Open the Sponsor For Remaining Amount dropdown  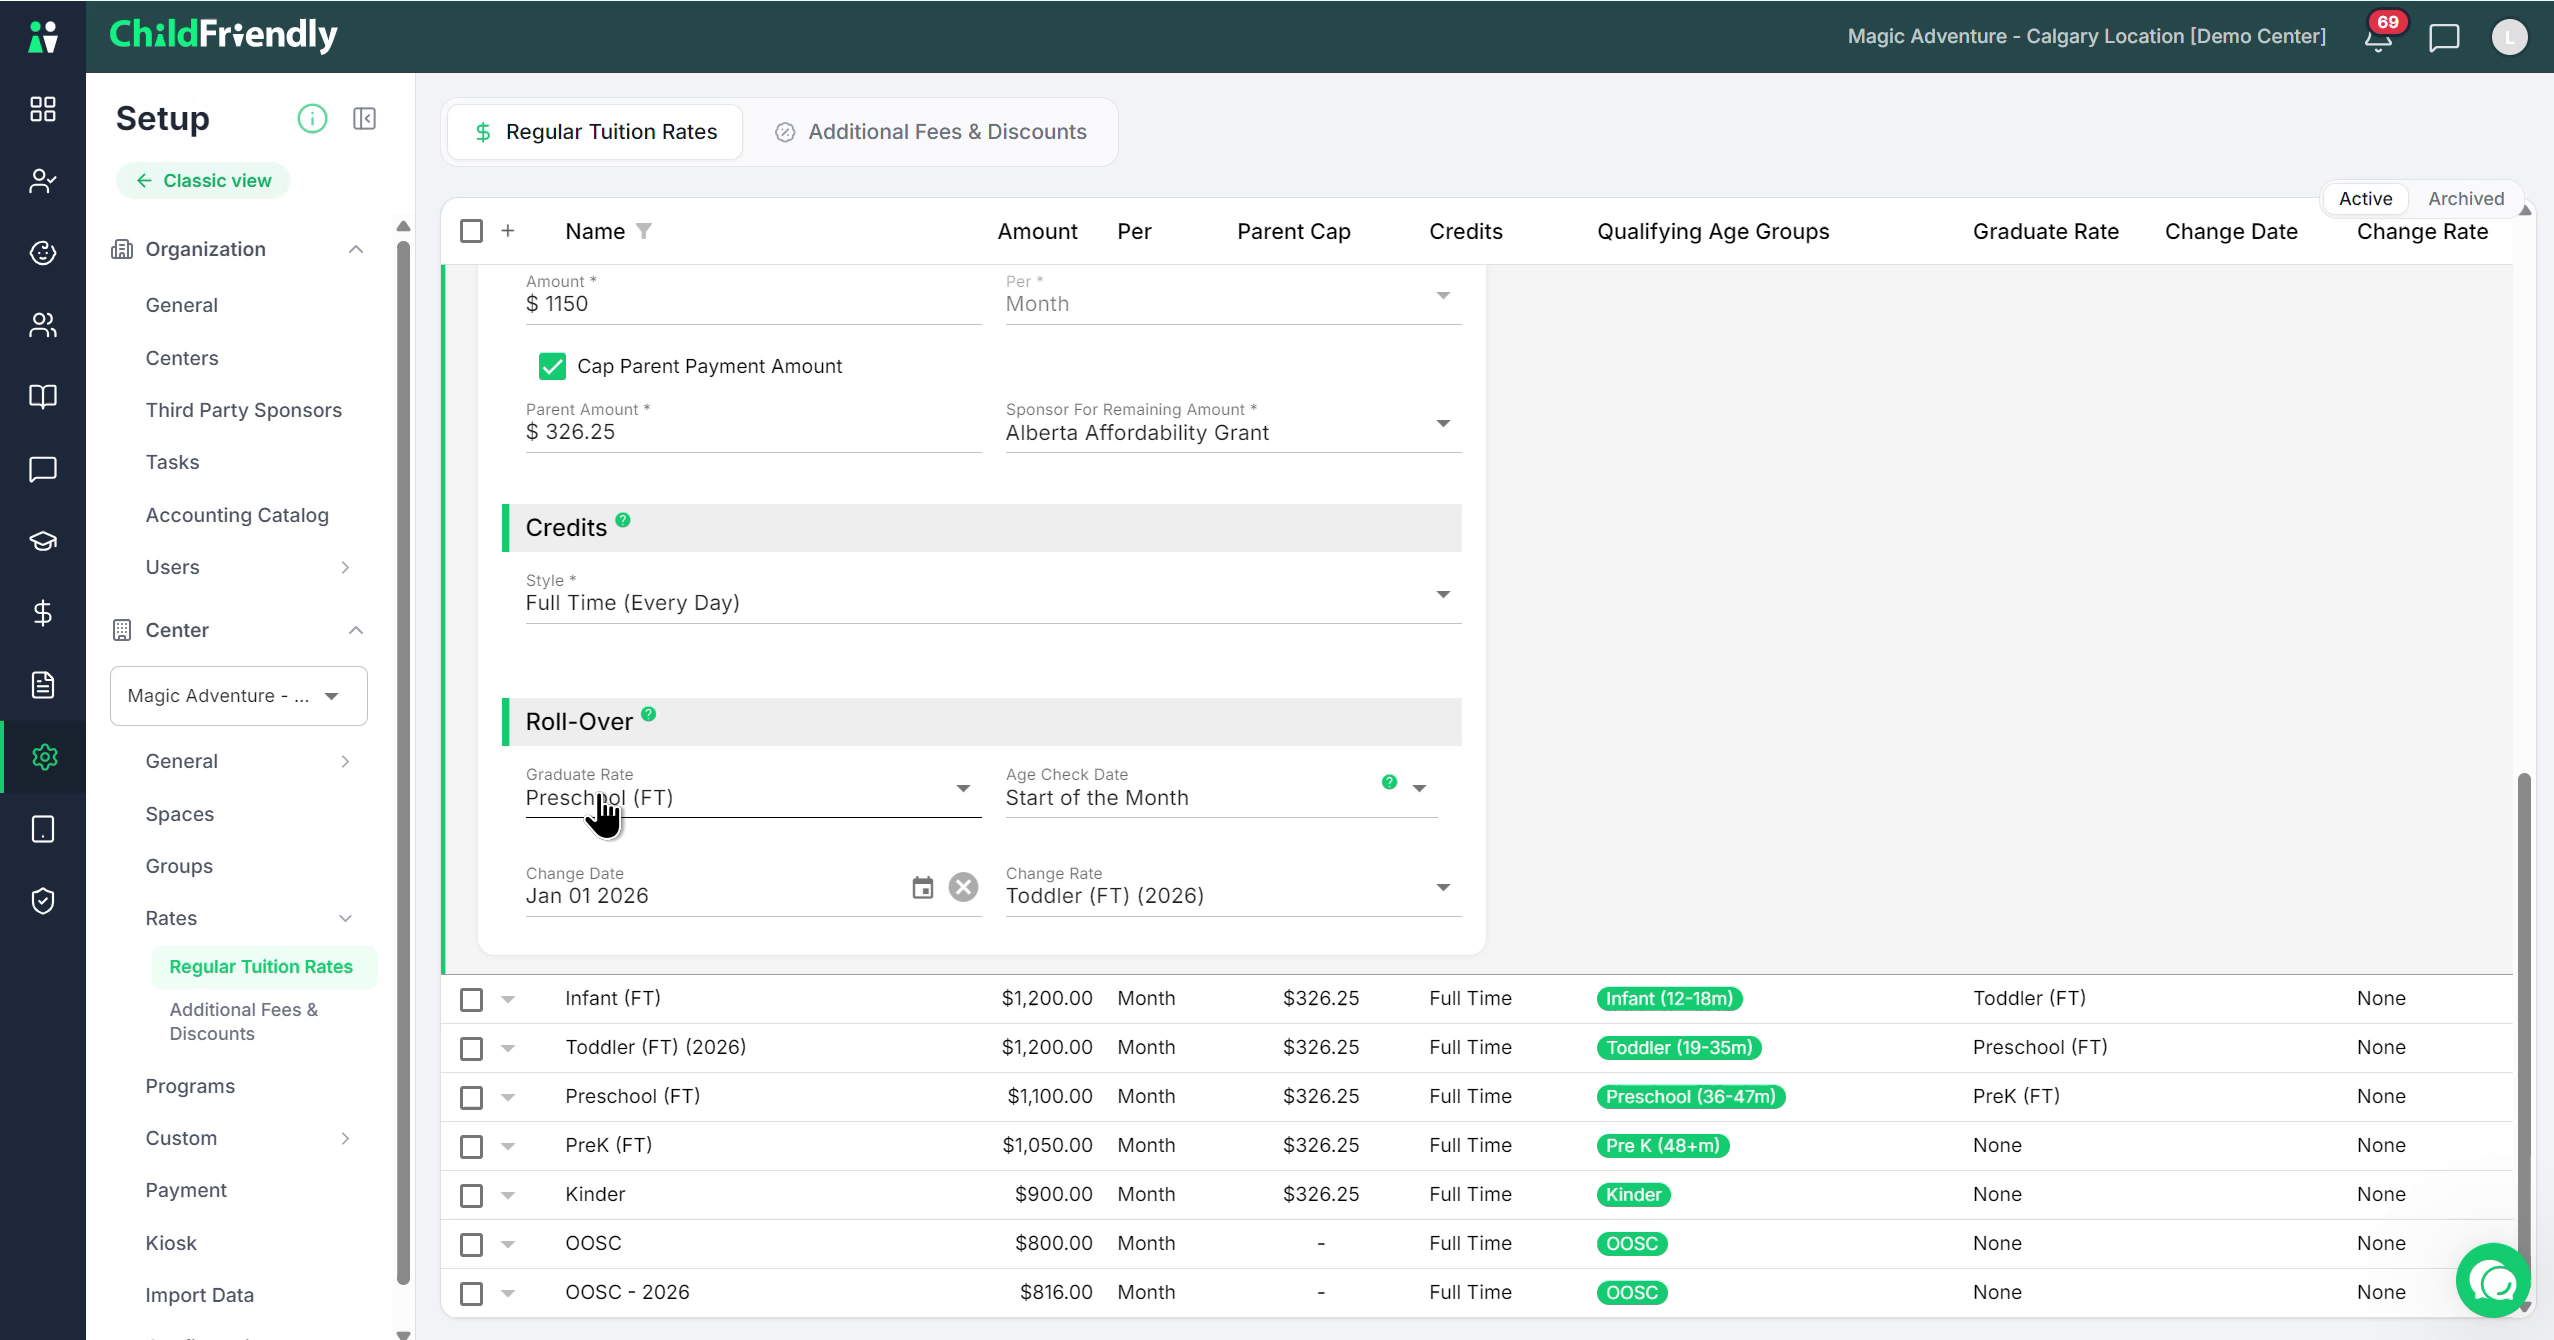point(1233,425)
